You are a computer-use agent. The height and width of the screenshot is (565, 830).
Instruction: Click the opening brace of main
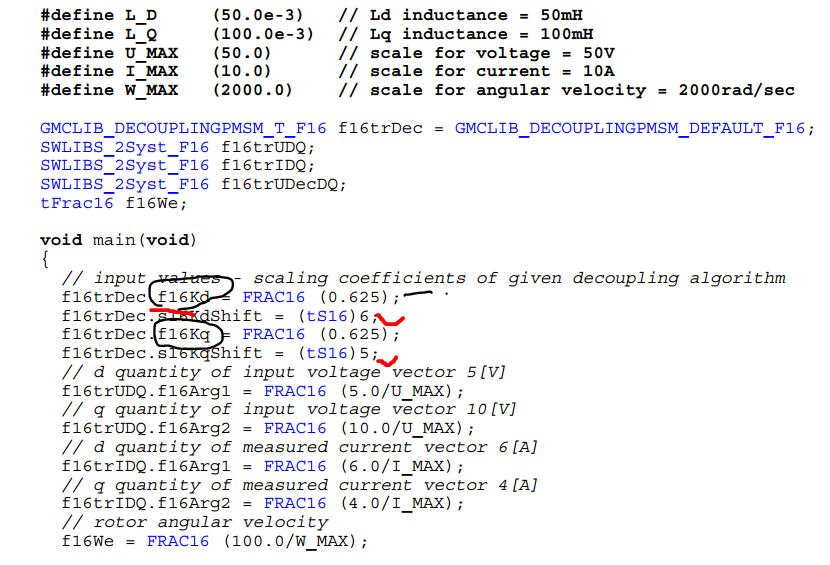[45, 259]
